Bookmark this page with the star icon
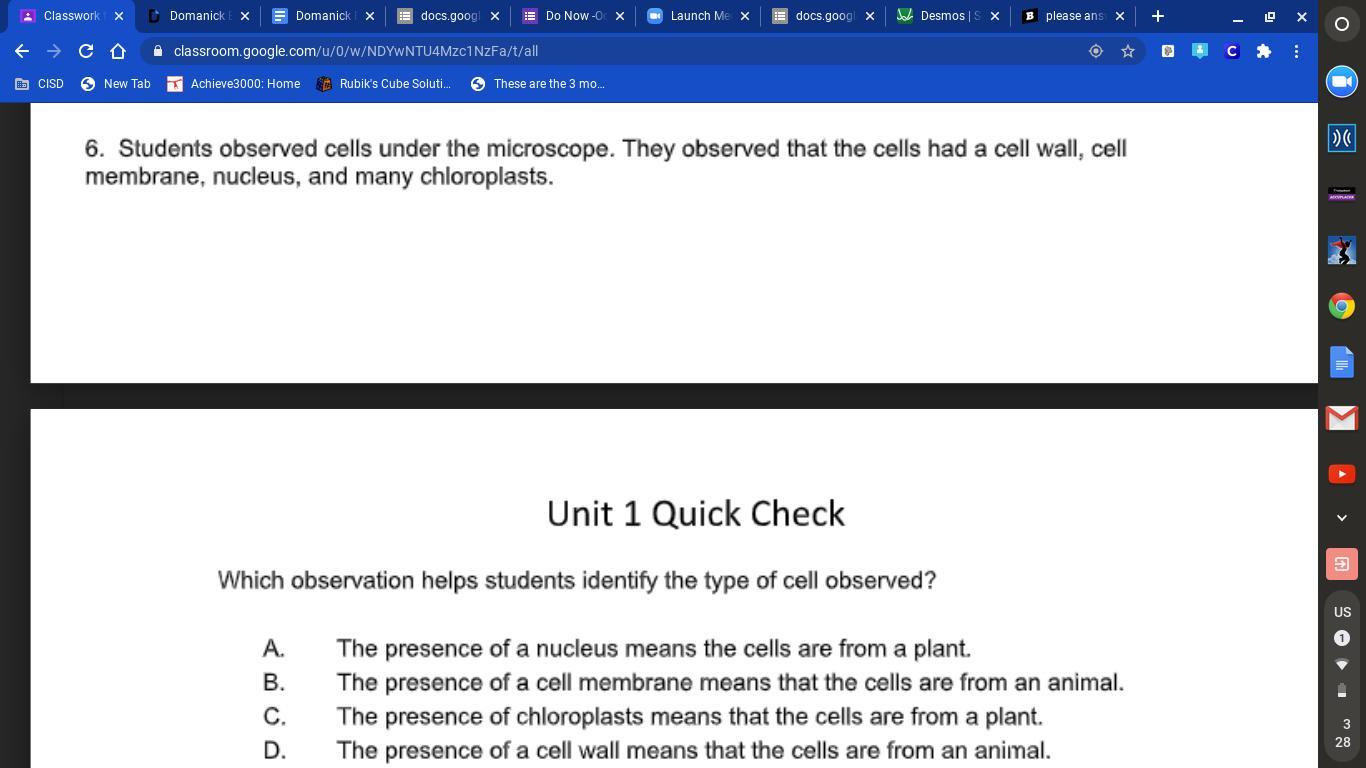1366x768 pixels. point(1128,51)
